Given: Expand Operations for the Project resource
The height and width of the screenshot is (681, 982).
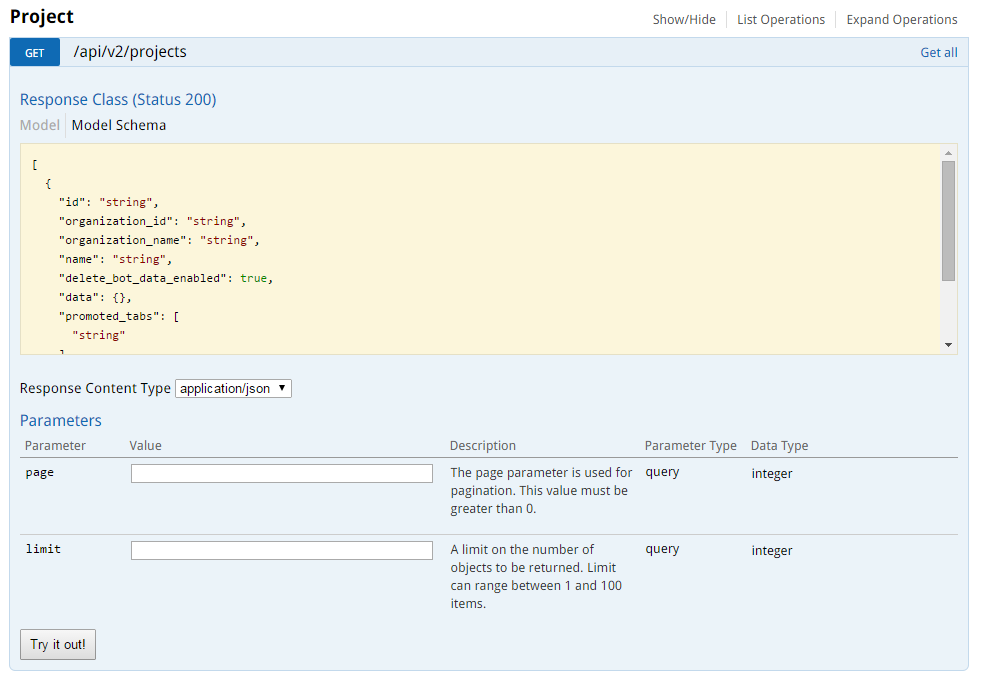Looking at the screenshot, I should click(x=901, y=20).
